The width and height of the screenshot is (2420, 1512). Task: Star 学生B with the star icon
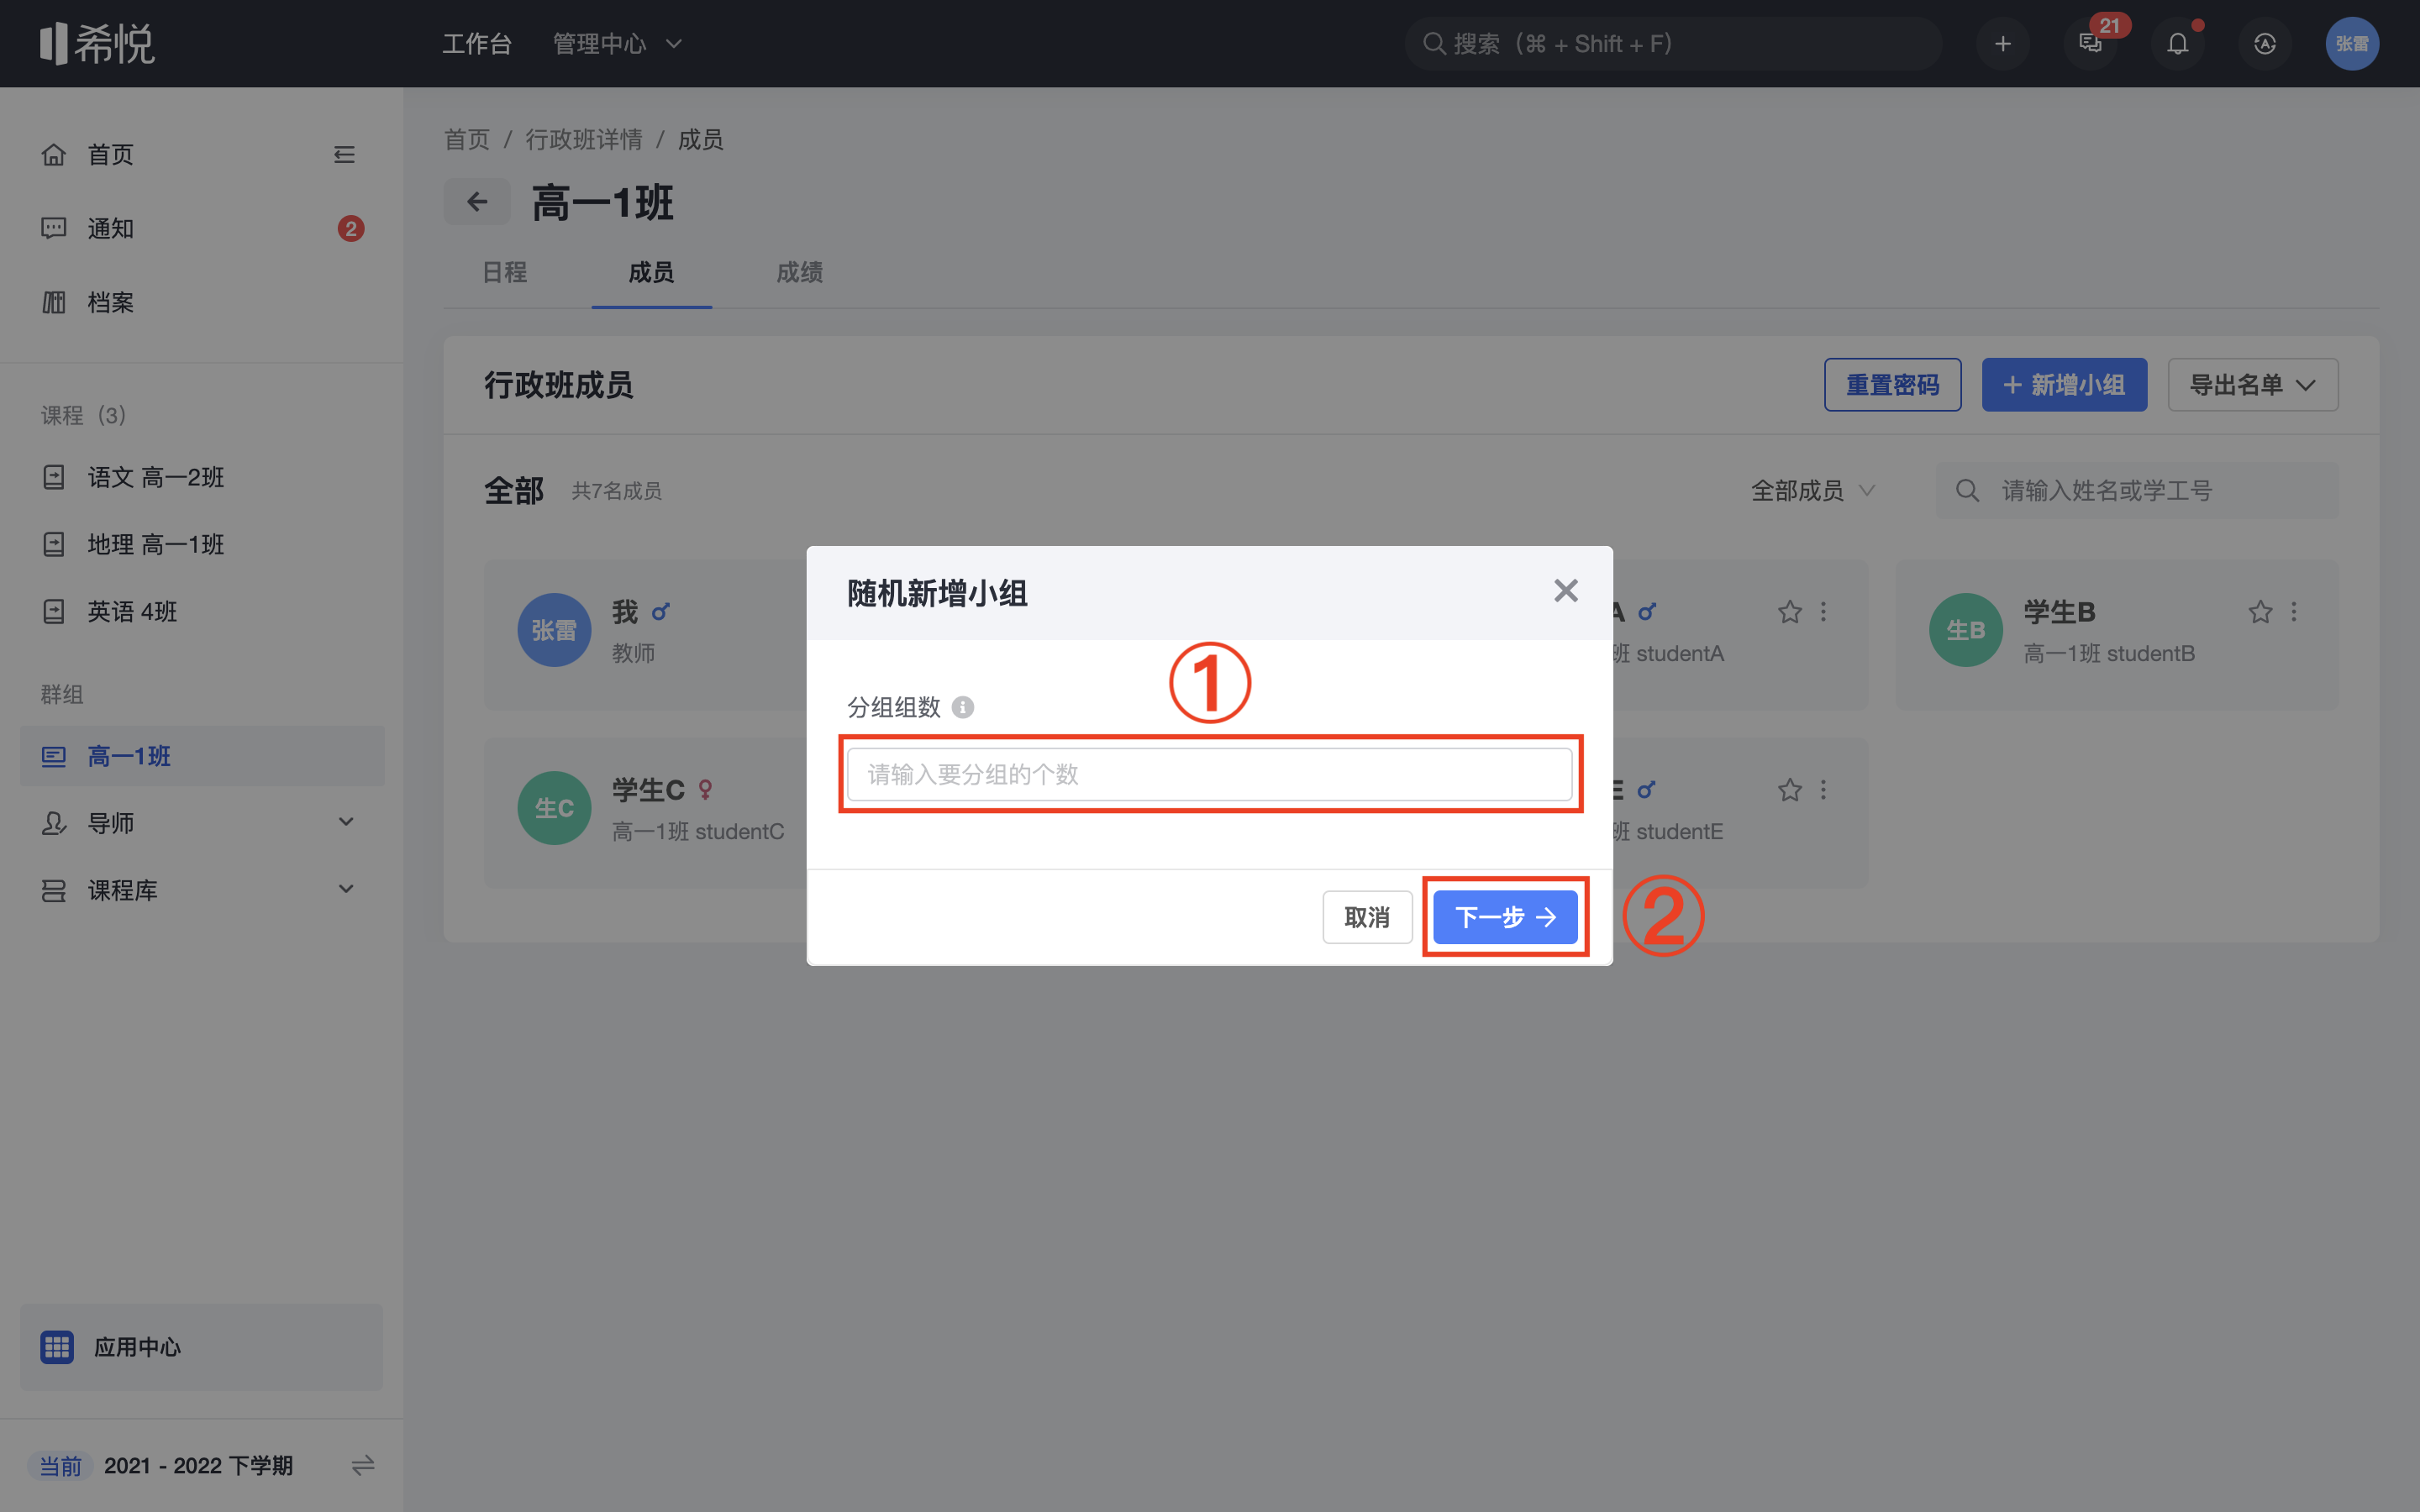point(2260,612)
